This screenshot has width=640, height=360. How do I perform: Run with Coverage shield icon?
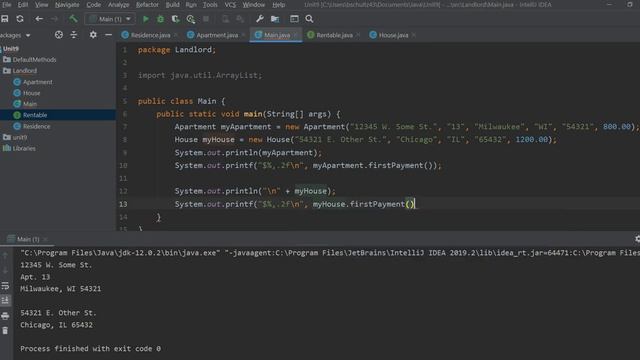pos(176,19)
